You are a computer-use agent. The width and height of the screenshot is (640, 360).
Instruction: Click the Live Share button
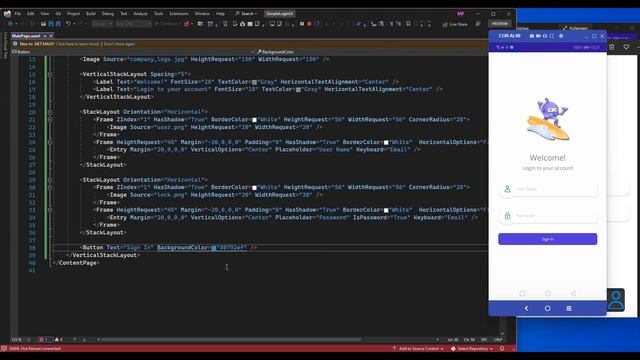[x=455, y=24]
